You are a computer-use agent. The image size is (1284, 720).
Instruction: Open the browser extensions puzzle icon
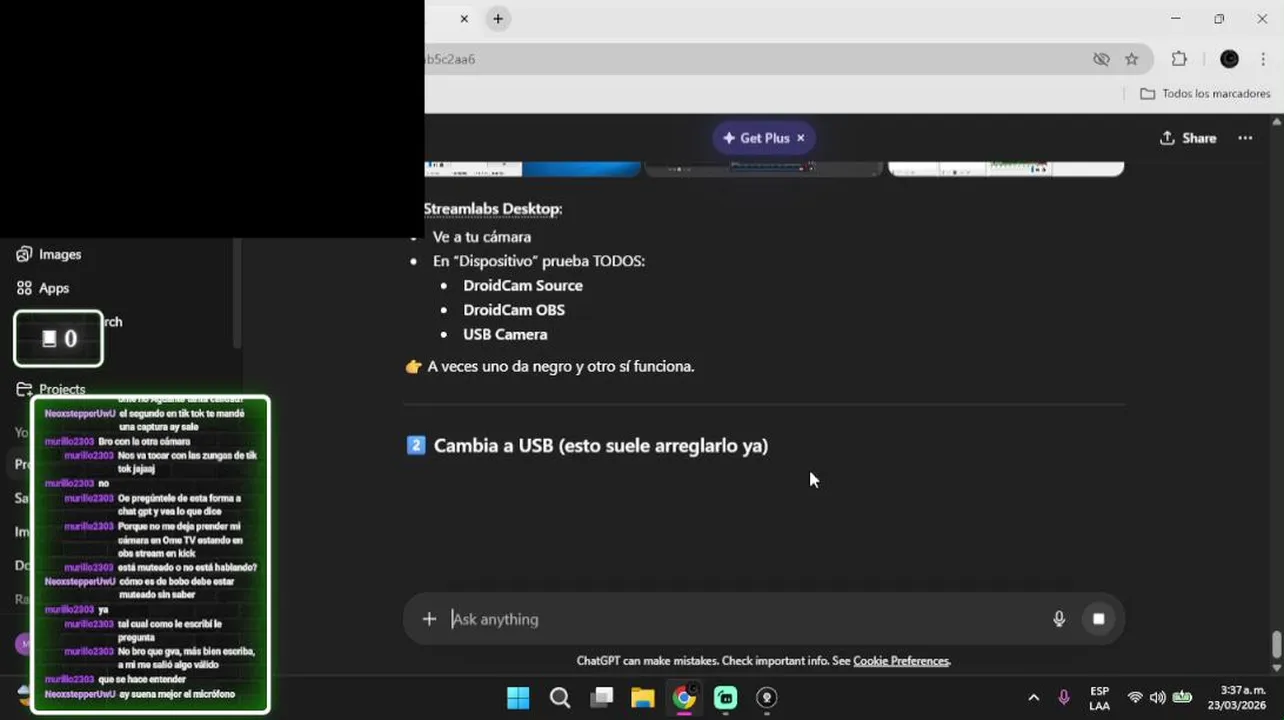pos(1179,59)
